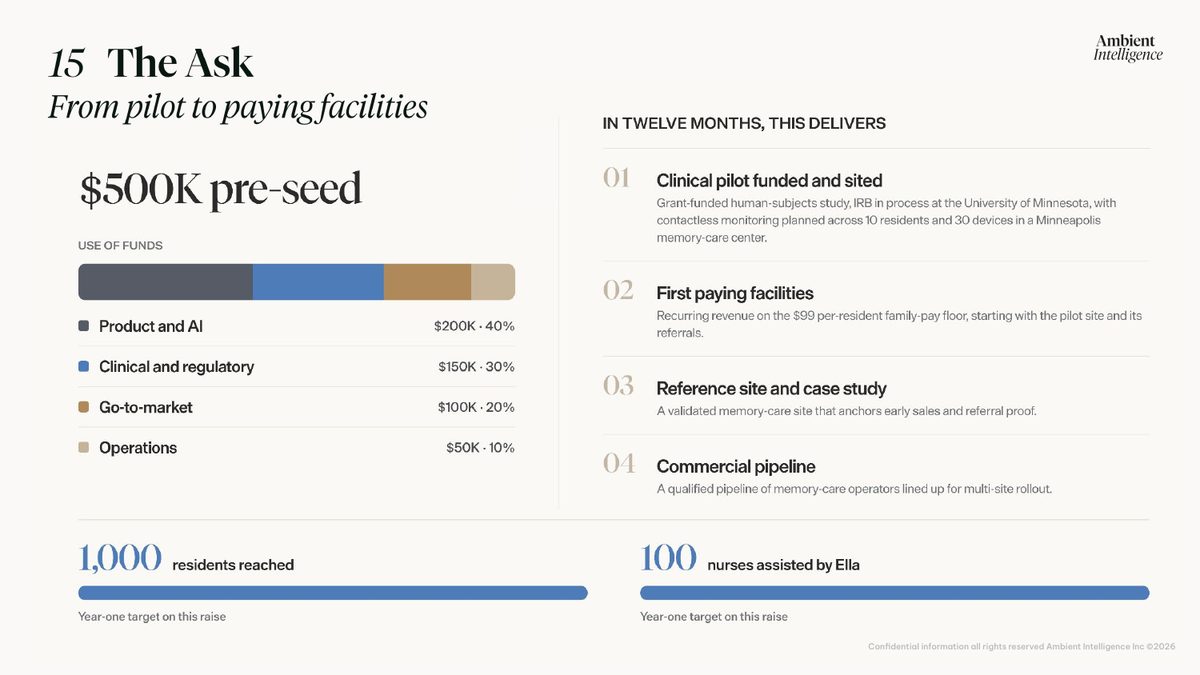Click the beige end segment of the funds bar
Image resolution: width=1200 pixels, height=675 pixels.
[x=493, y=282]
